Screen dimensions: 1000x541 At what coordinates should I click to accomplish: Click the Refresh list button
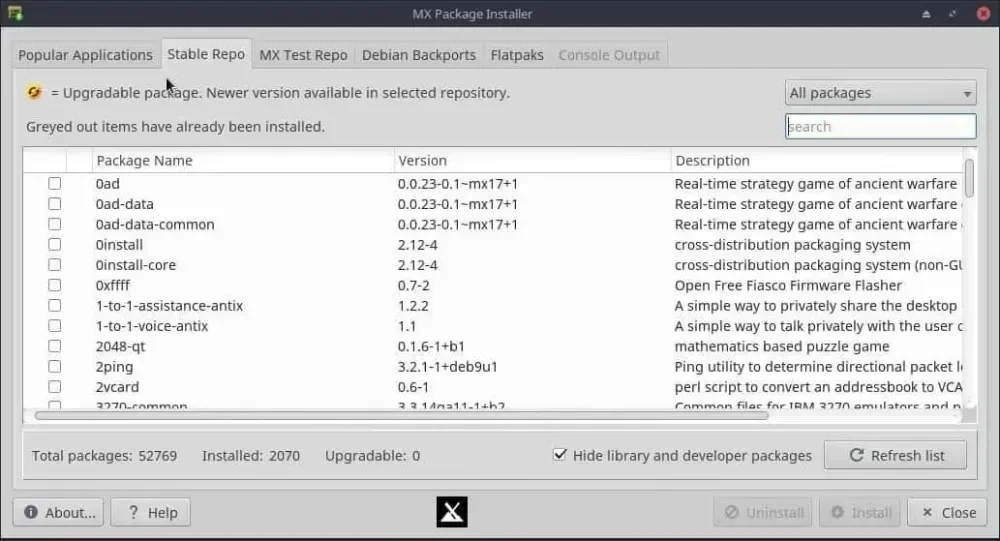[x=895, y=456]
